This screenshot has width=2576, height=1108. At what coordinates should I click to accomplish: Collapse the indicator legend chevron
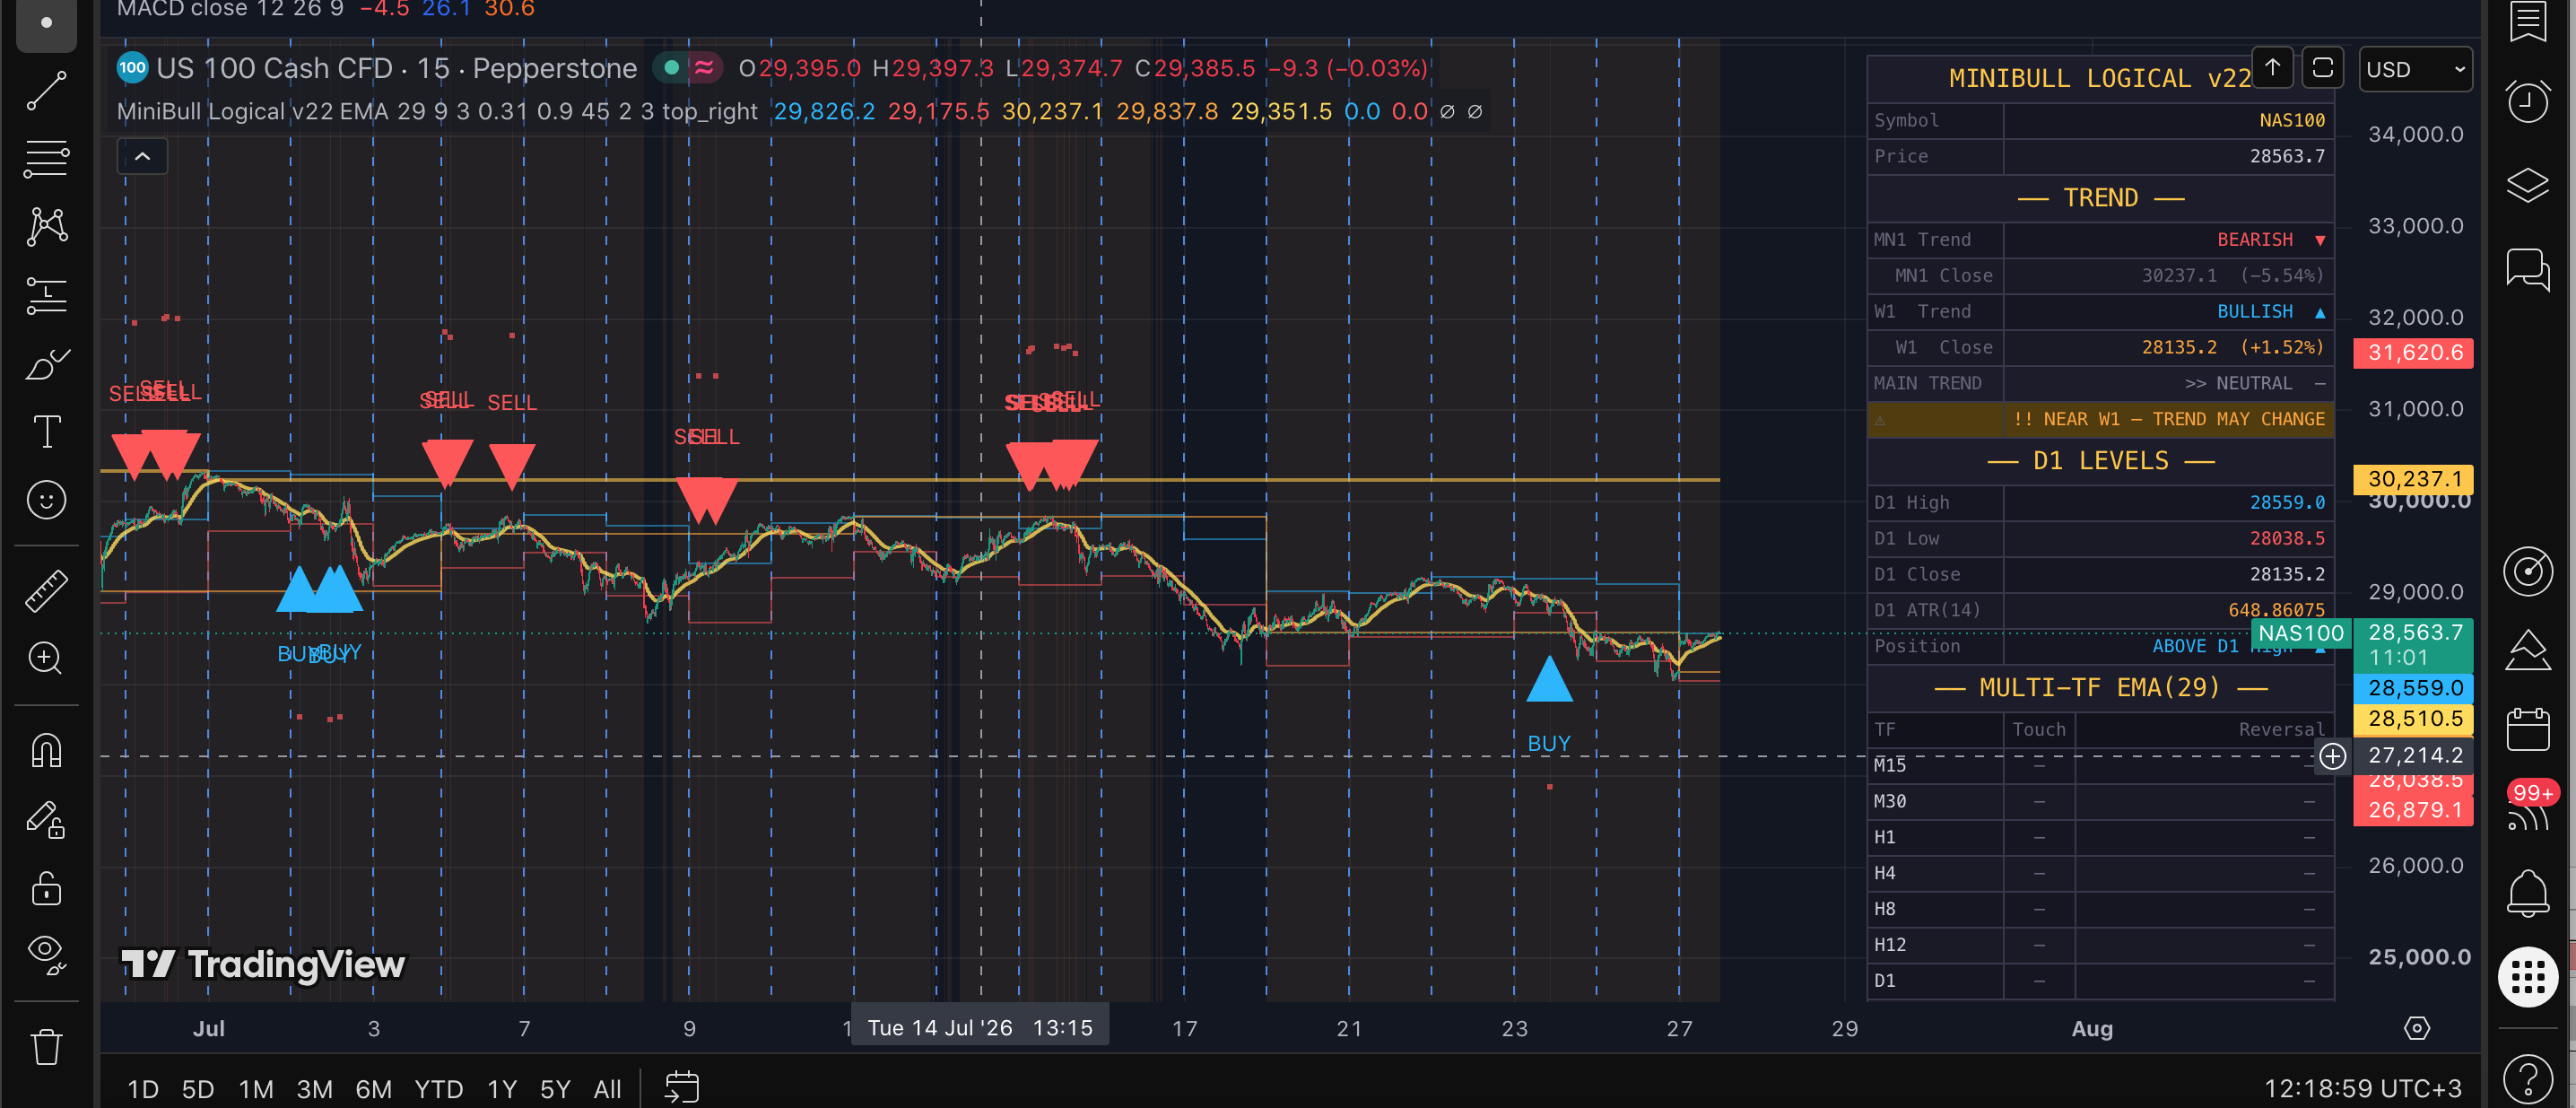(x=142, y=156)
